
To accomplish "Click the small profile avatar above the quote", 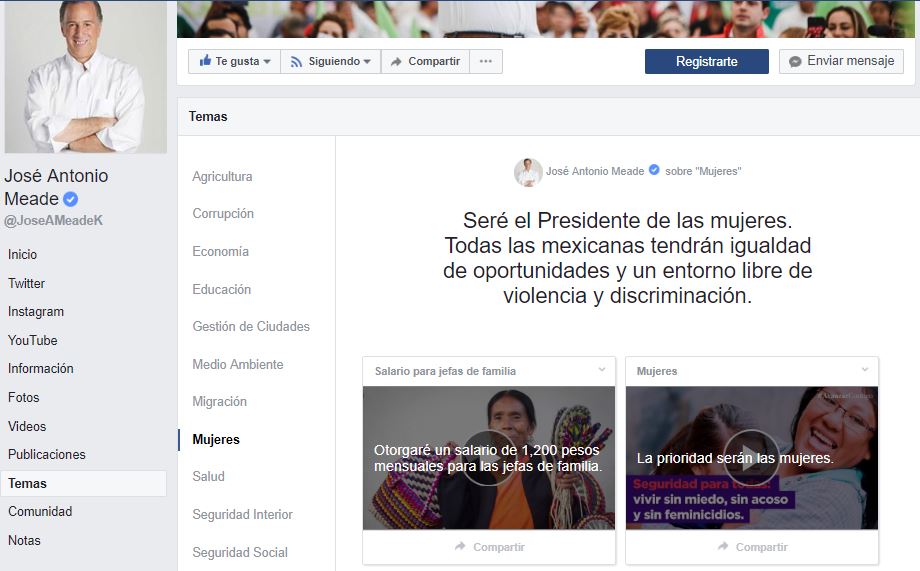I will 528,172.
